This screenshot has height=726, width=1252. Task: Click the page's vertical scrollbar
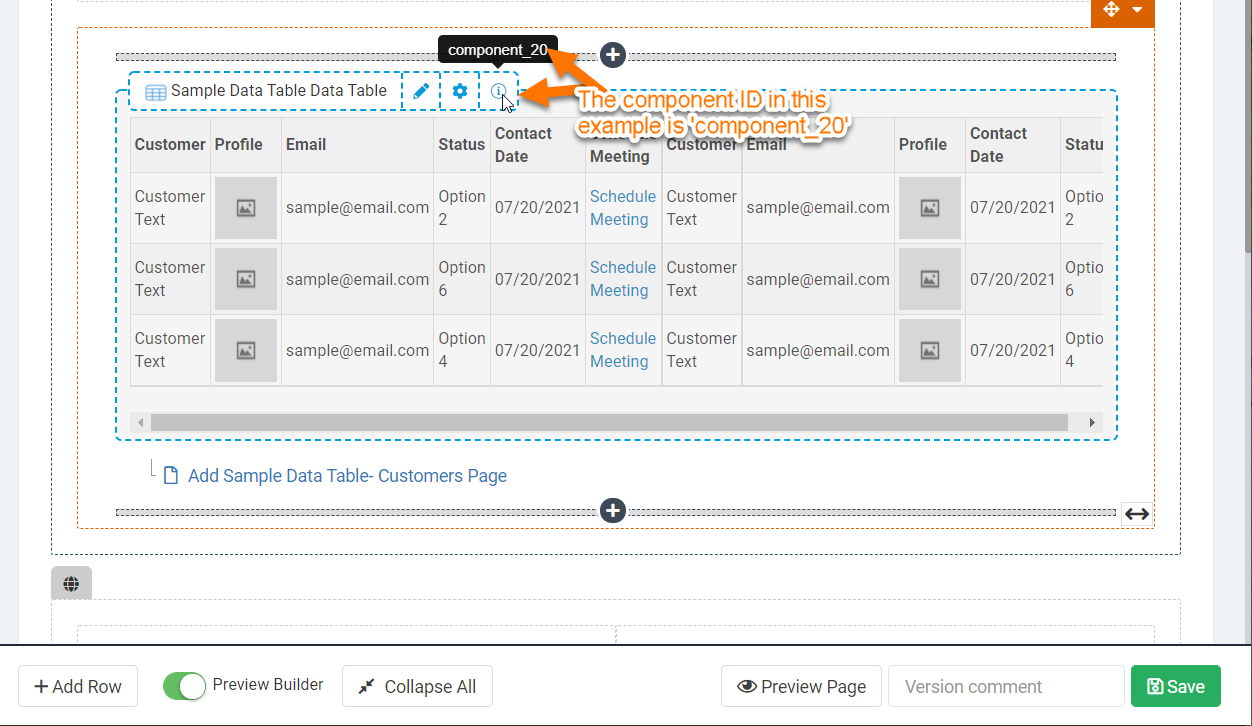pyautogui.click(x=1246, y=125)
